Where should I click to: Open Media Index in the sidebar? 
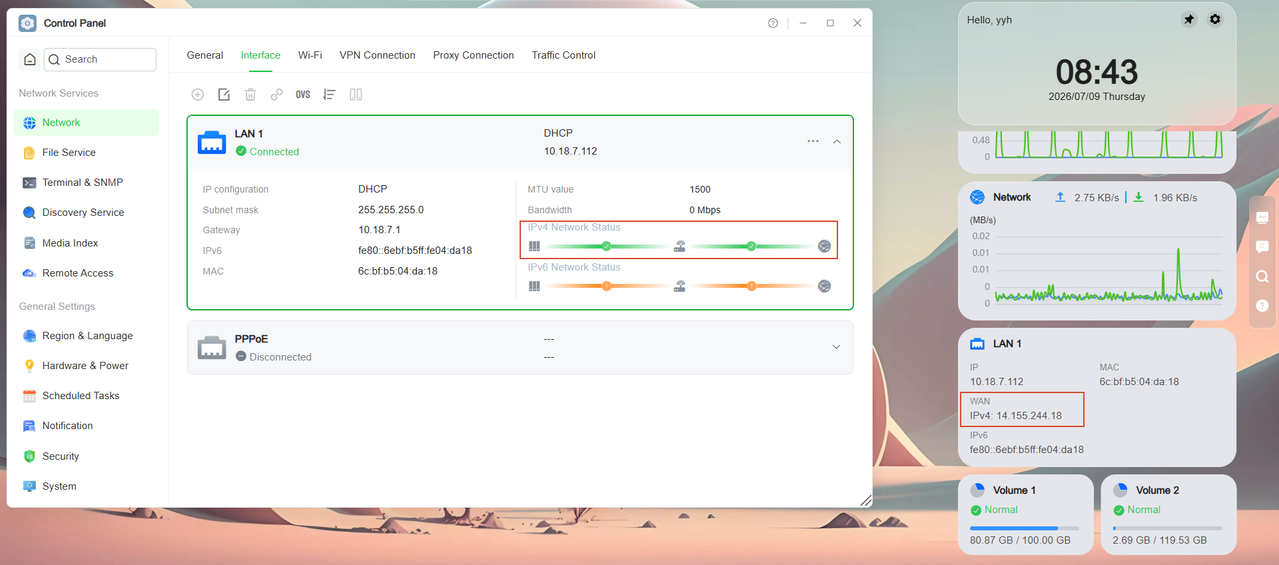point(86,243)
